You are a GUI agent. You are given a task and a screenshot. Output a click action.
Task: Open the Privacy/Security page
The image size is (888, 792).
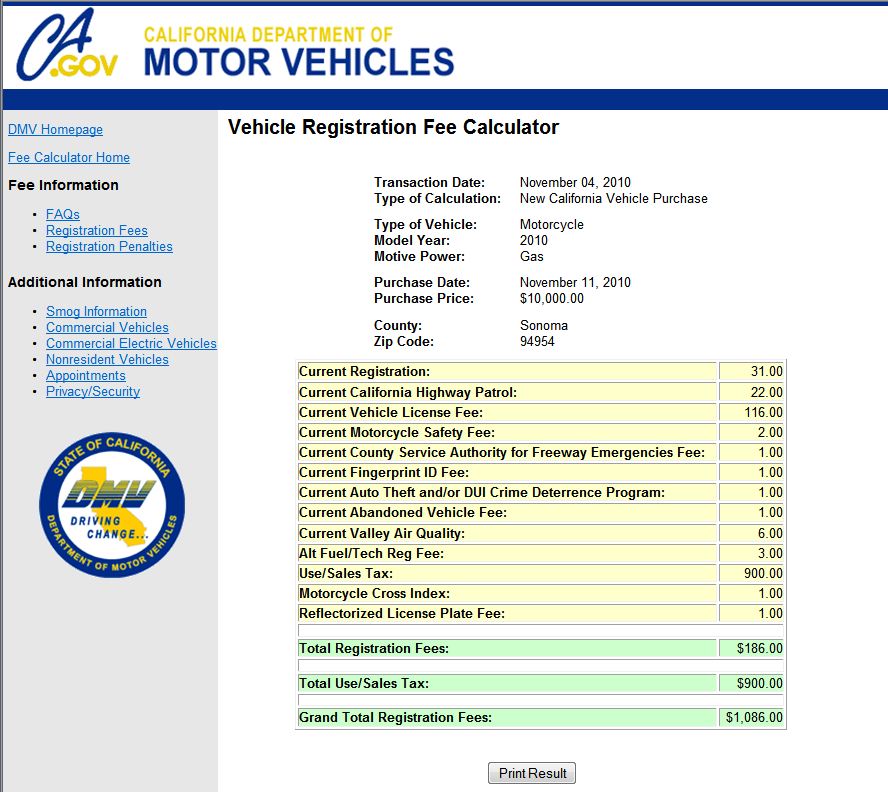click(x=90, y=391)
